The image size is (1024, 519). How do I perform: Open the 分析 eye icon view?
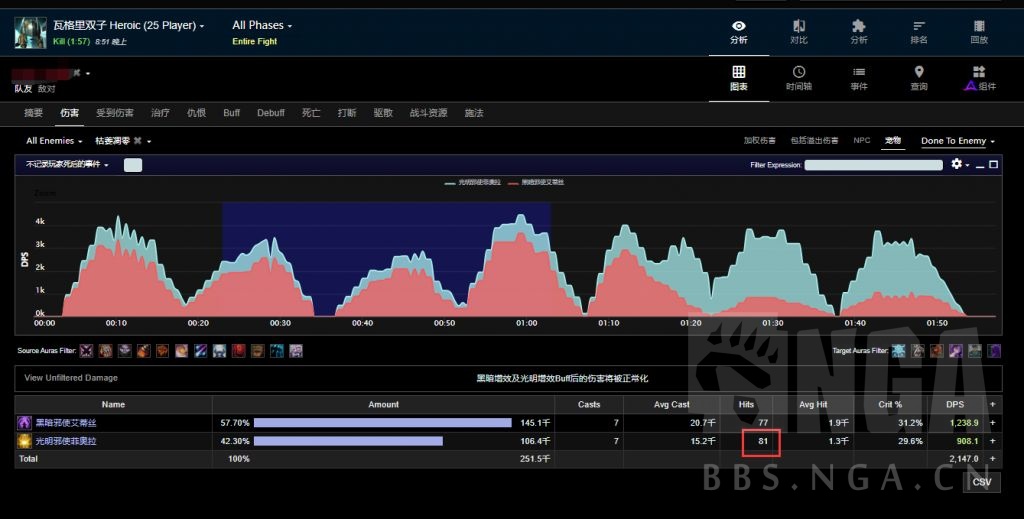739,31
